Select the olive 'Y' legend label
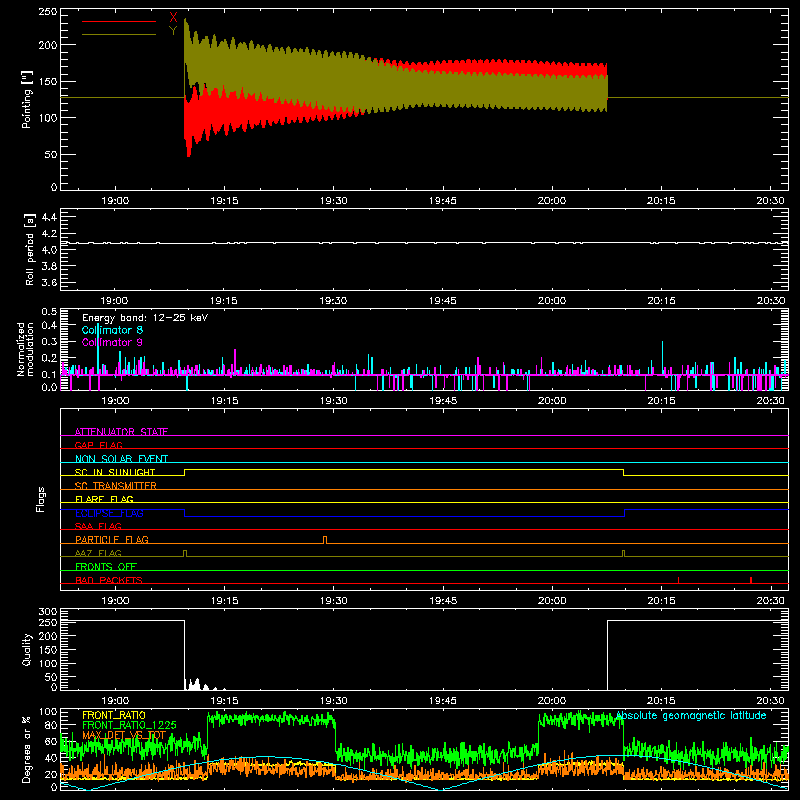 tap(173, 31)
